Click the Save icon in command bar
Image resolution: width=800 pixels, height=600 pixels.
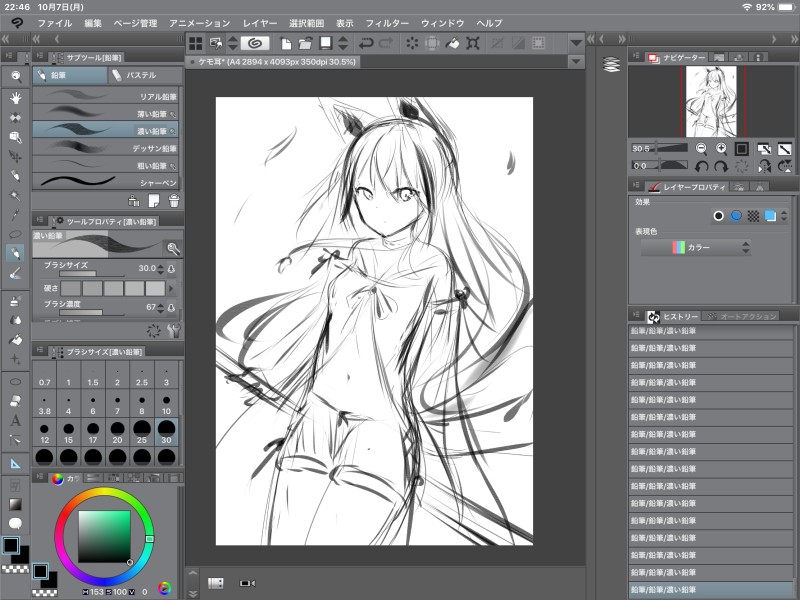[x=326, y=43]
